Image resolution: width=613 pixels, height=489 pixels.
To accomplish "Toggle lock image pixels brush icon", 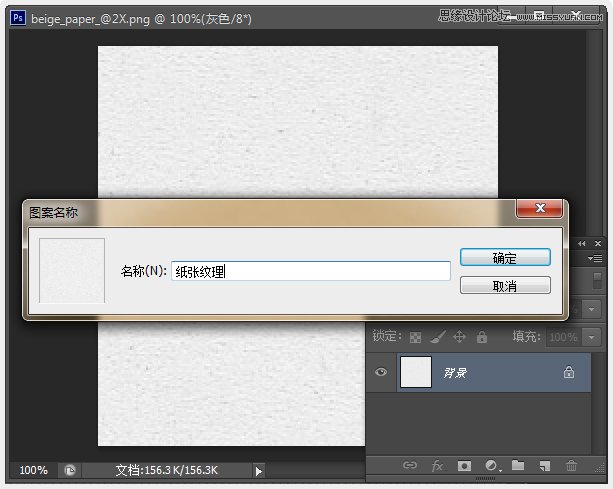I will coord(437,337).
